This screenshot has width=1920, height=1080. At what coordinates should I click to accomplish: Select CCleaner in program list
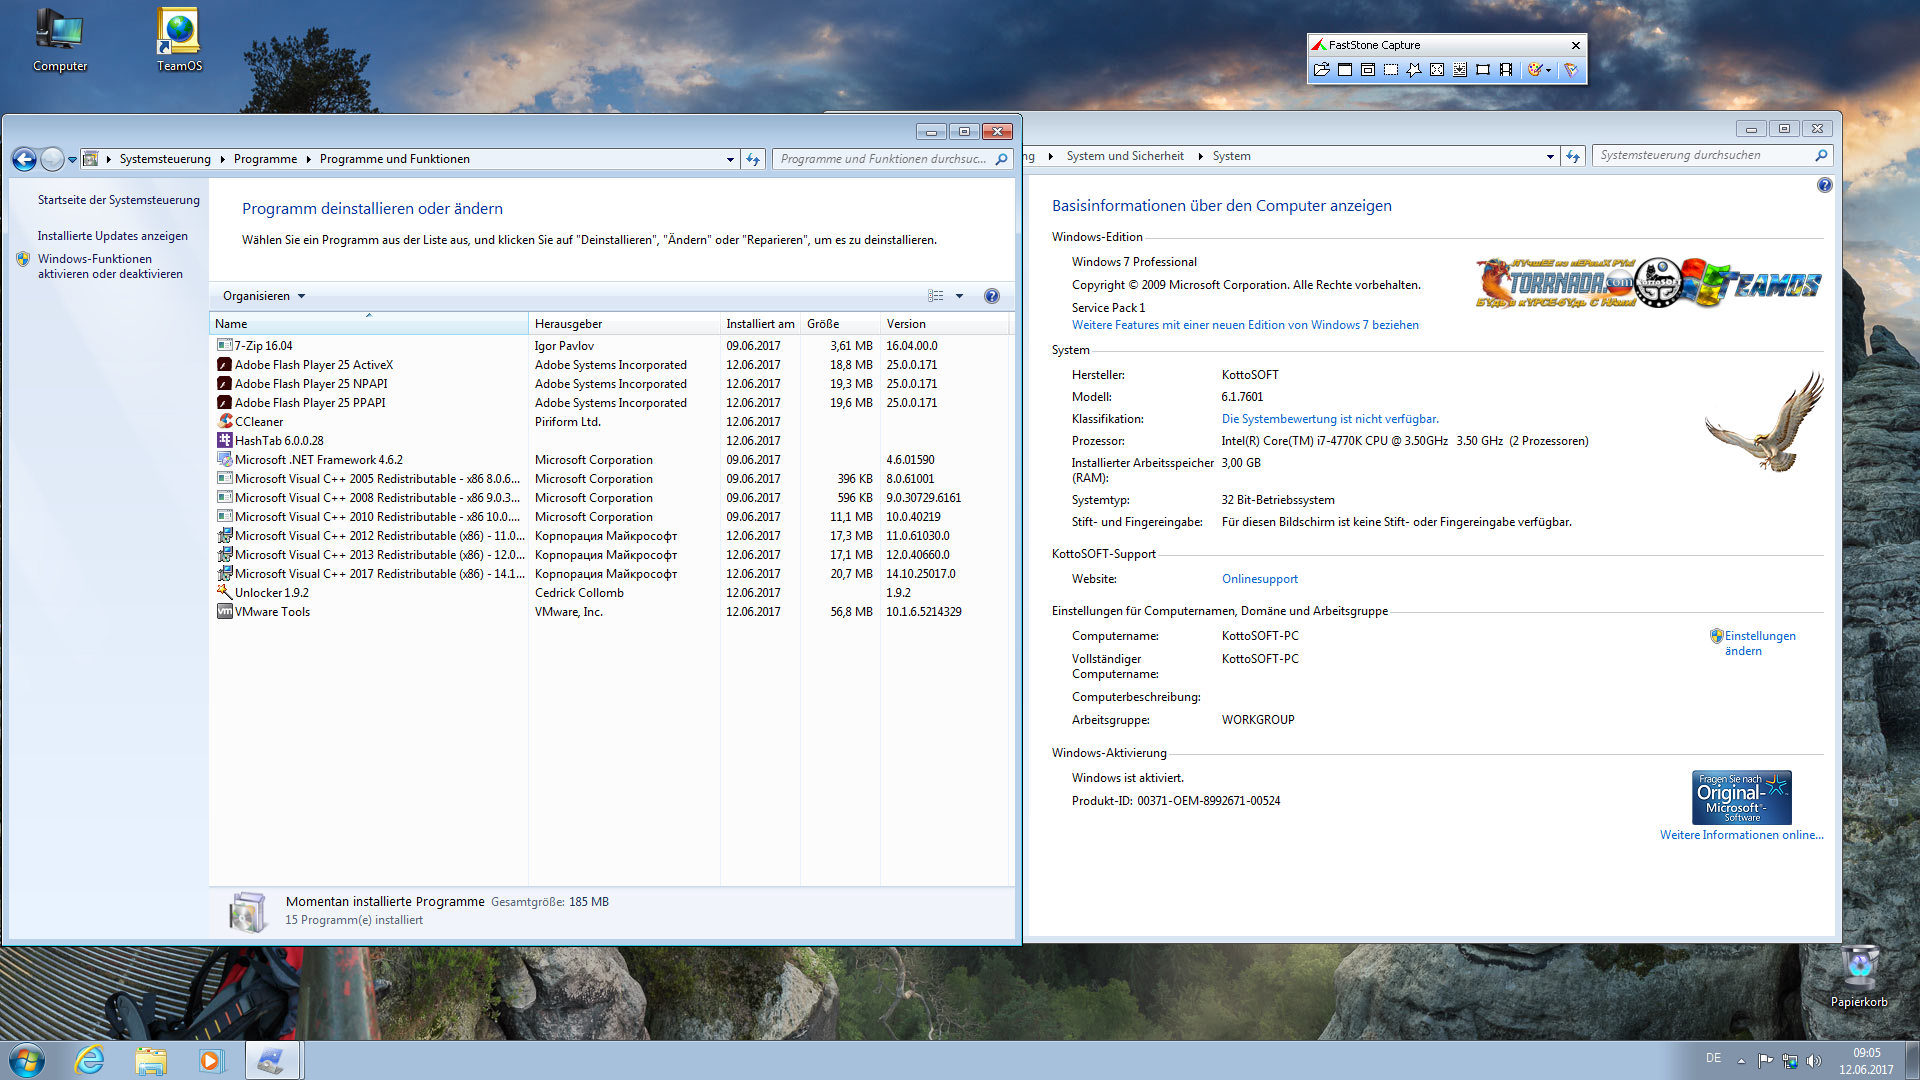click(x=610, y=422)
